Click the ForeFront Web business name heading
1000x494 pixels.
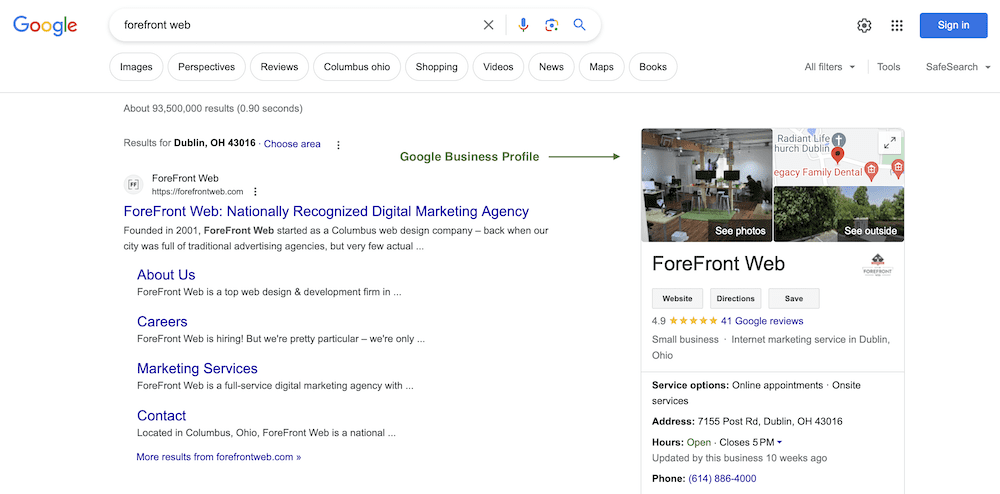point(718,263)
